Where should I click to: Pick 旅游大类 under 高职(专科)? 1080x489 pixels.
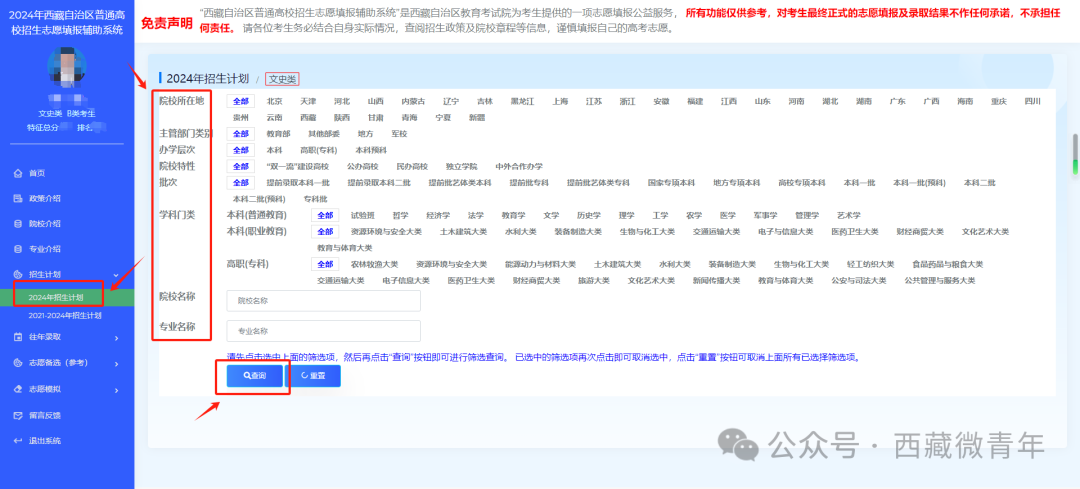(x=594, y=280)
